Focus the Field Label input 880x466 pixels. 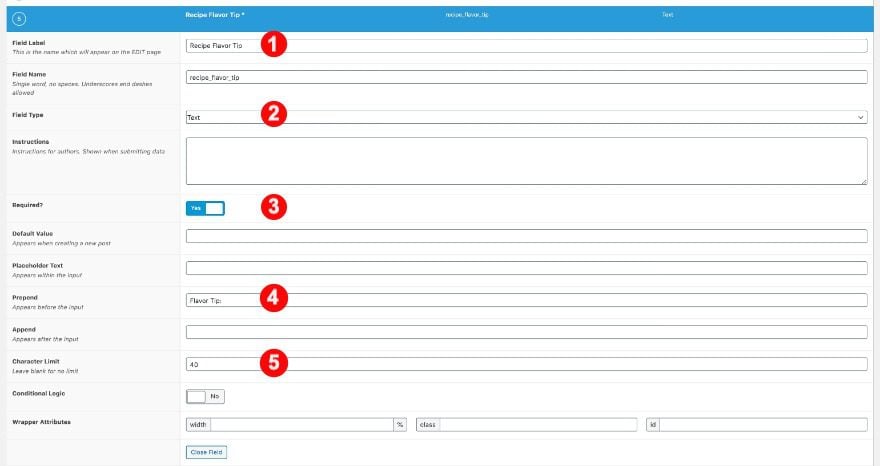pos(526,45)
